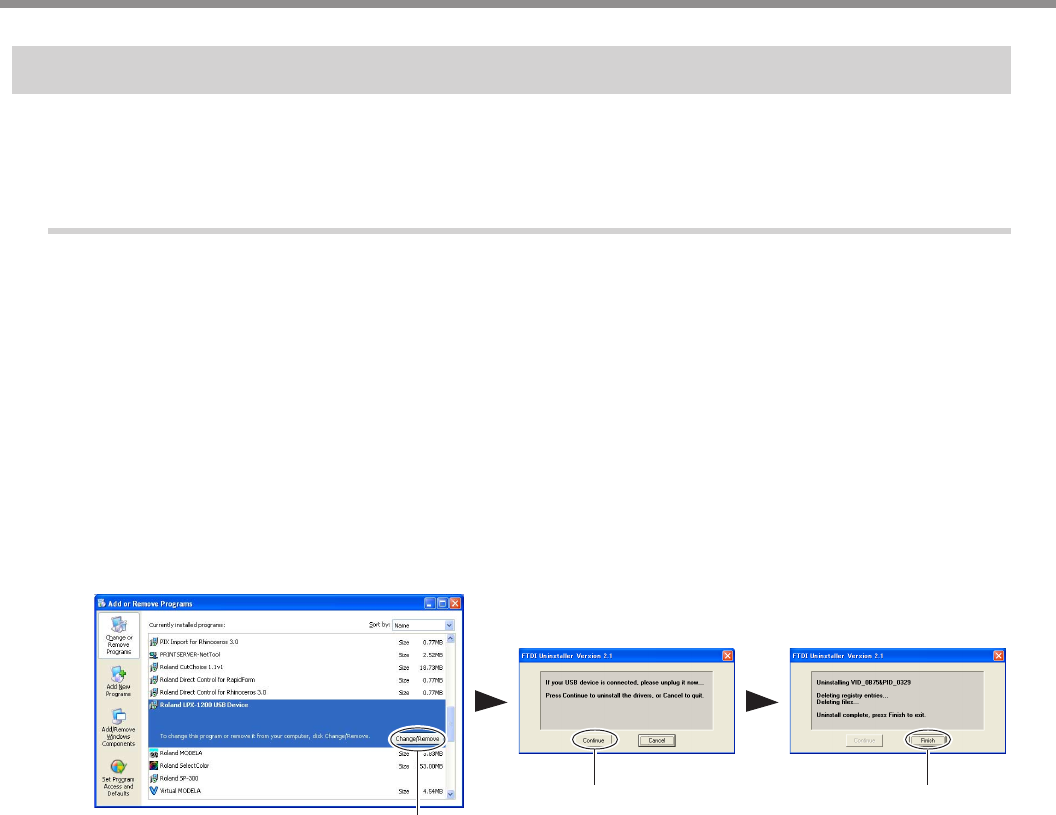1056x815 pixels.
Task: Close the Add or Remove Programs window
Action: pos(455,604)
